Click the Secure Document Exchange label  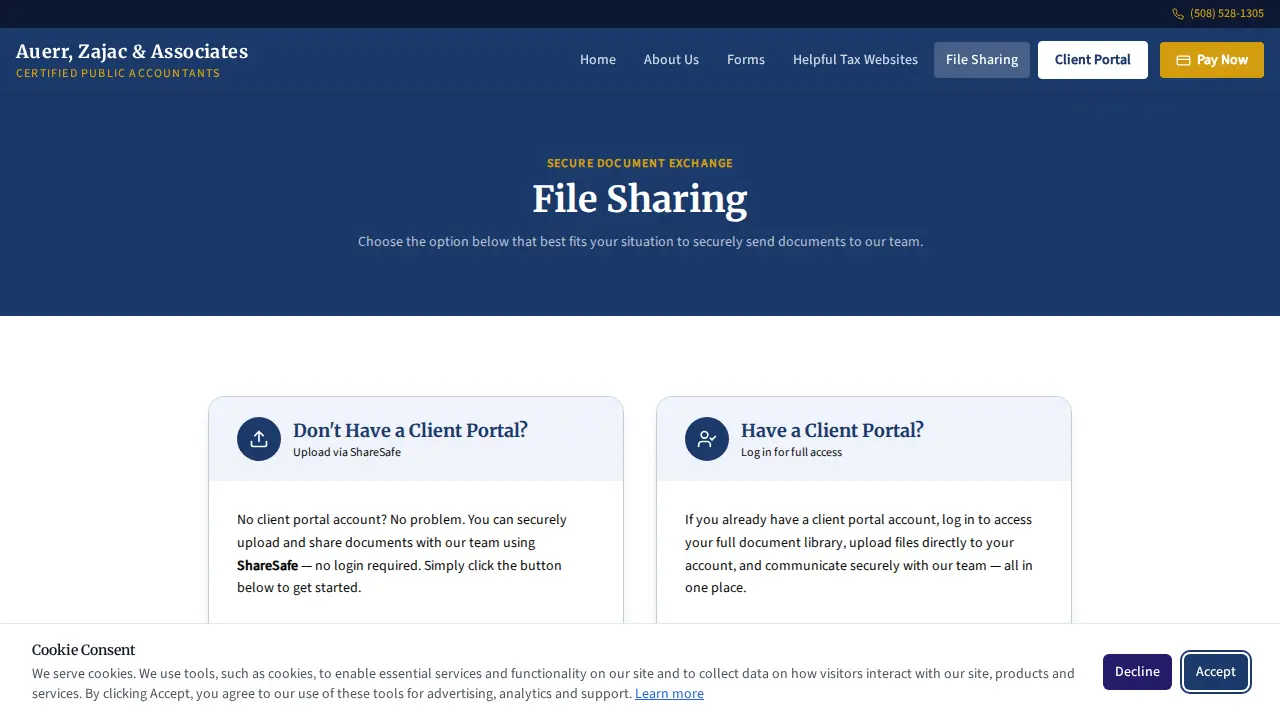point(640,163)
